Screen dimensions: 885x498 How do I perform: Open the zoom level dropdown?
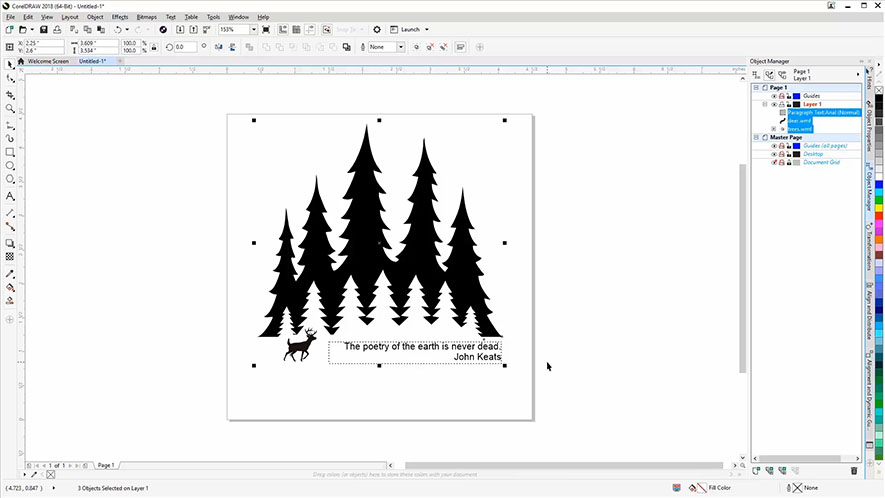tap(254, 30)
